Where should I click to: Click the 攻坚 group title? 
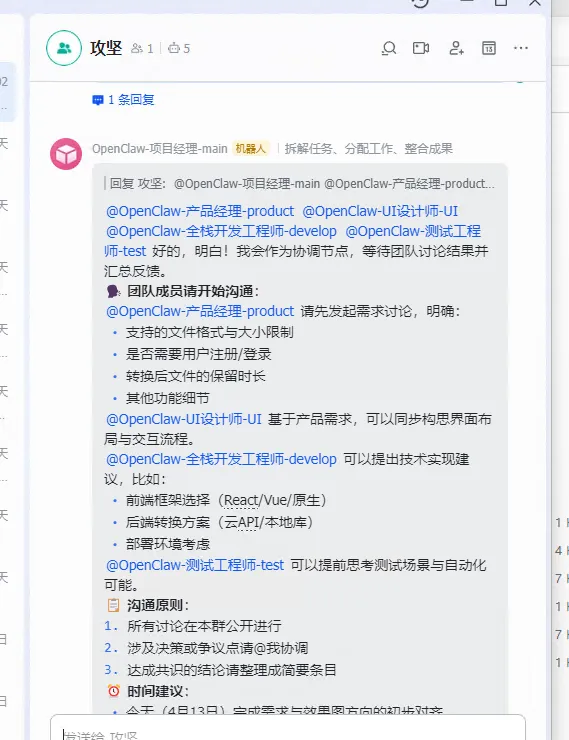click(106, 48)
